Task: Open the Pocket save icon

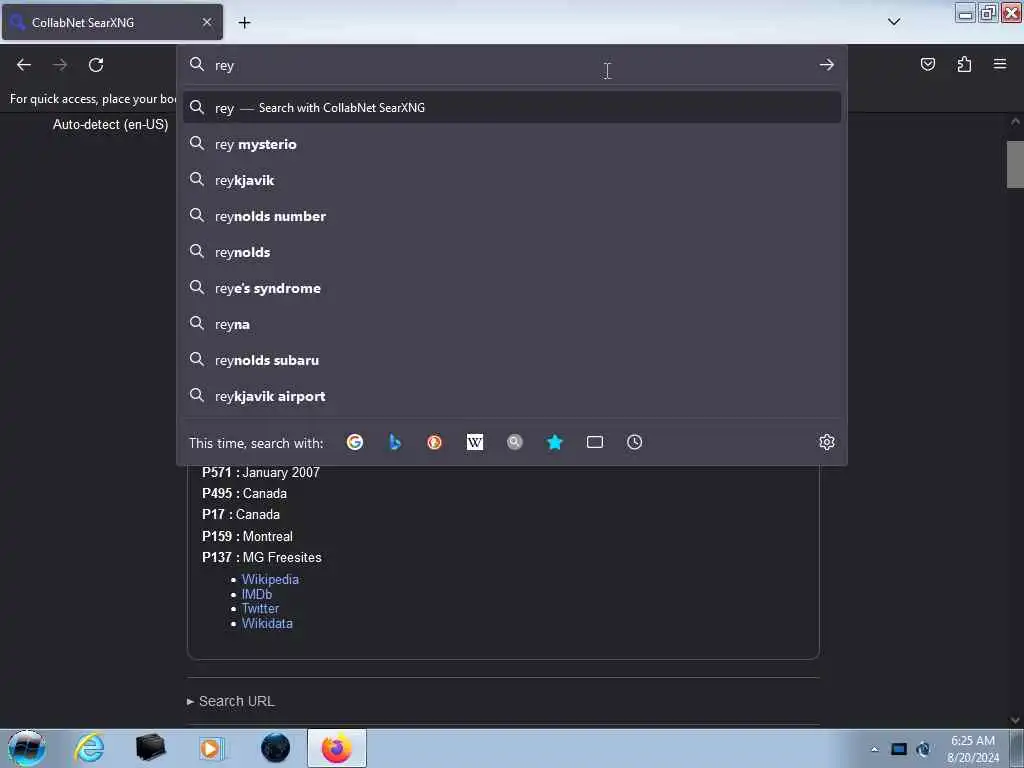Action: [927, 64]
